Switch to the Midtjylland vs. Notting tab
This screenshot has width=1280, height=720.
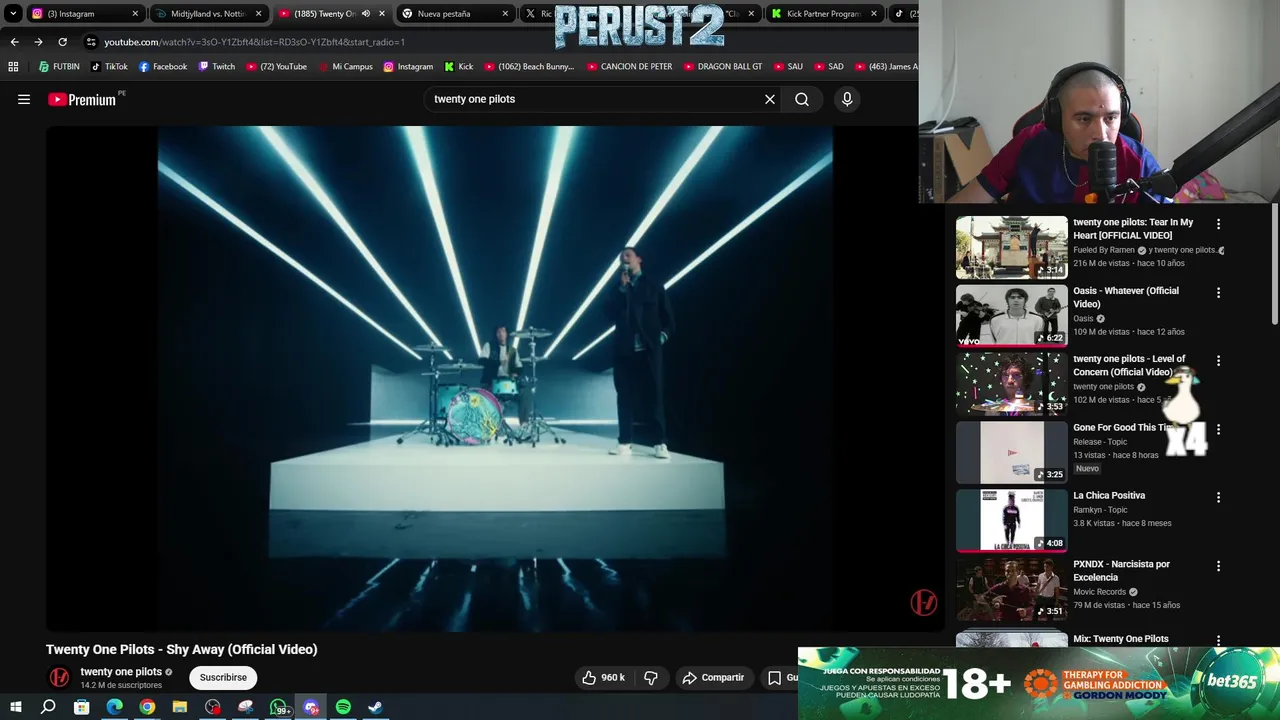pos(208,14)
